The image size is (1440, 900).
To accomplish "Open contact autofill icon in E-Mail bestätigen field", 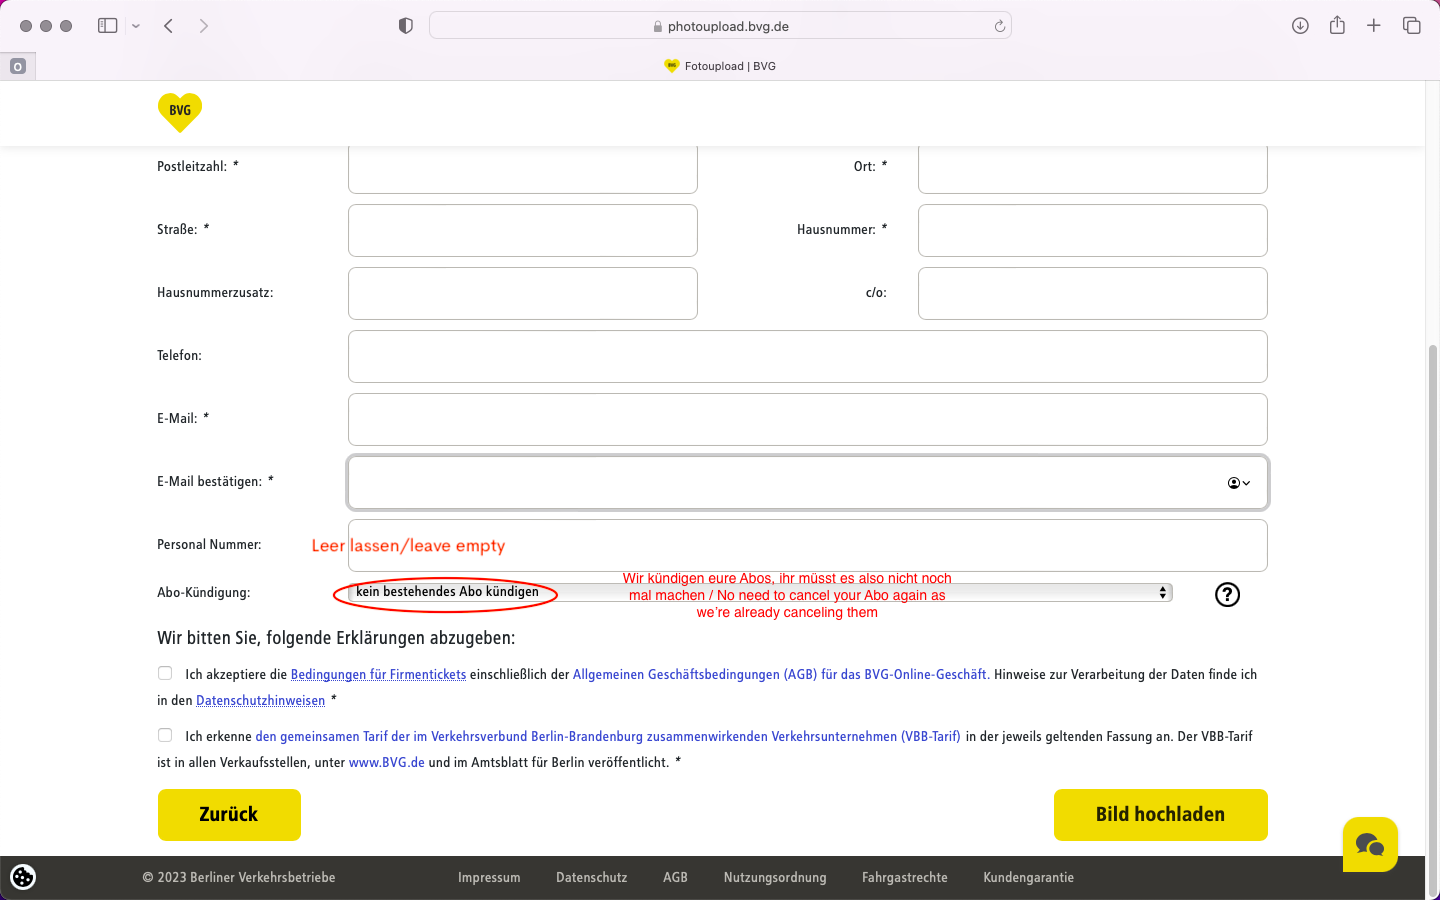I will coord(1239,483).
